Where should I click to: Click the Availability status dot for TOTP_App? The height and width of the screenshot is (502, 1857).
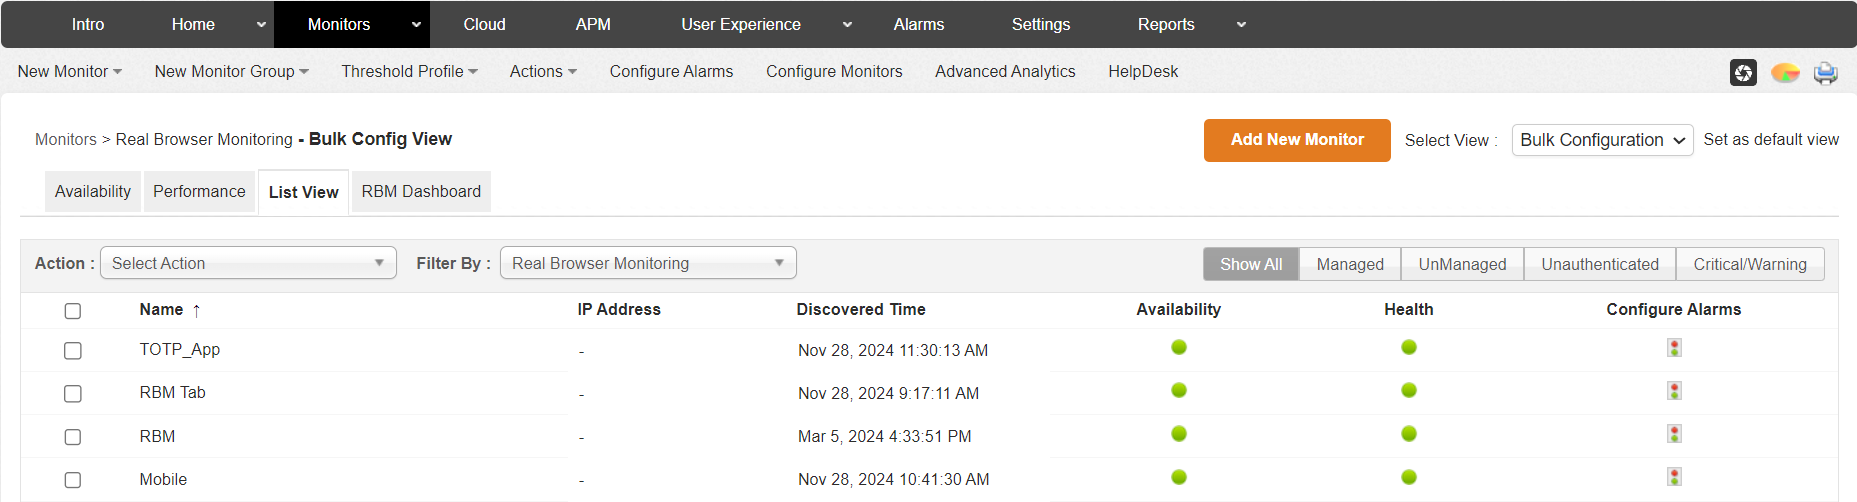click(x=1179, y=347)
